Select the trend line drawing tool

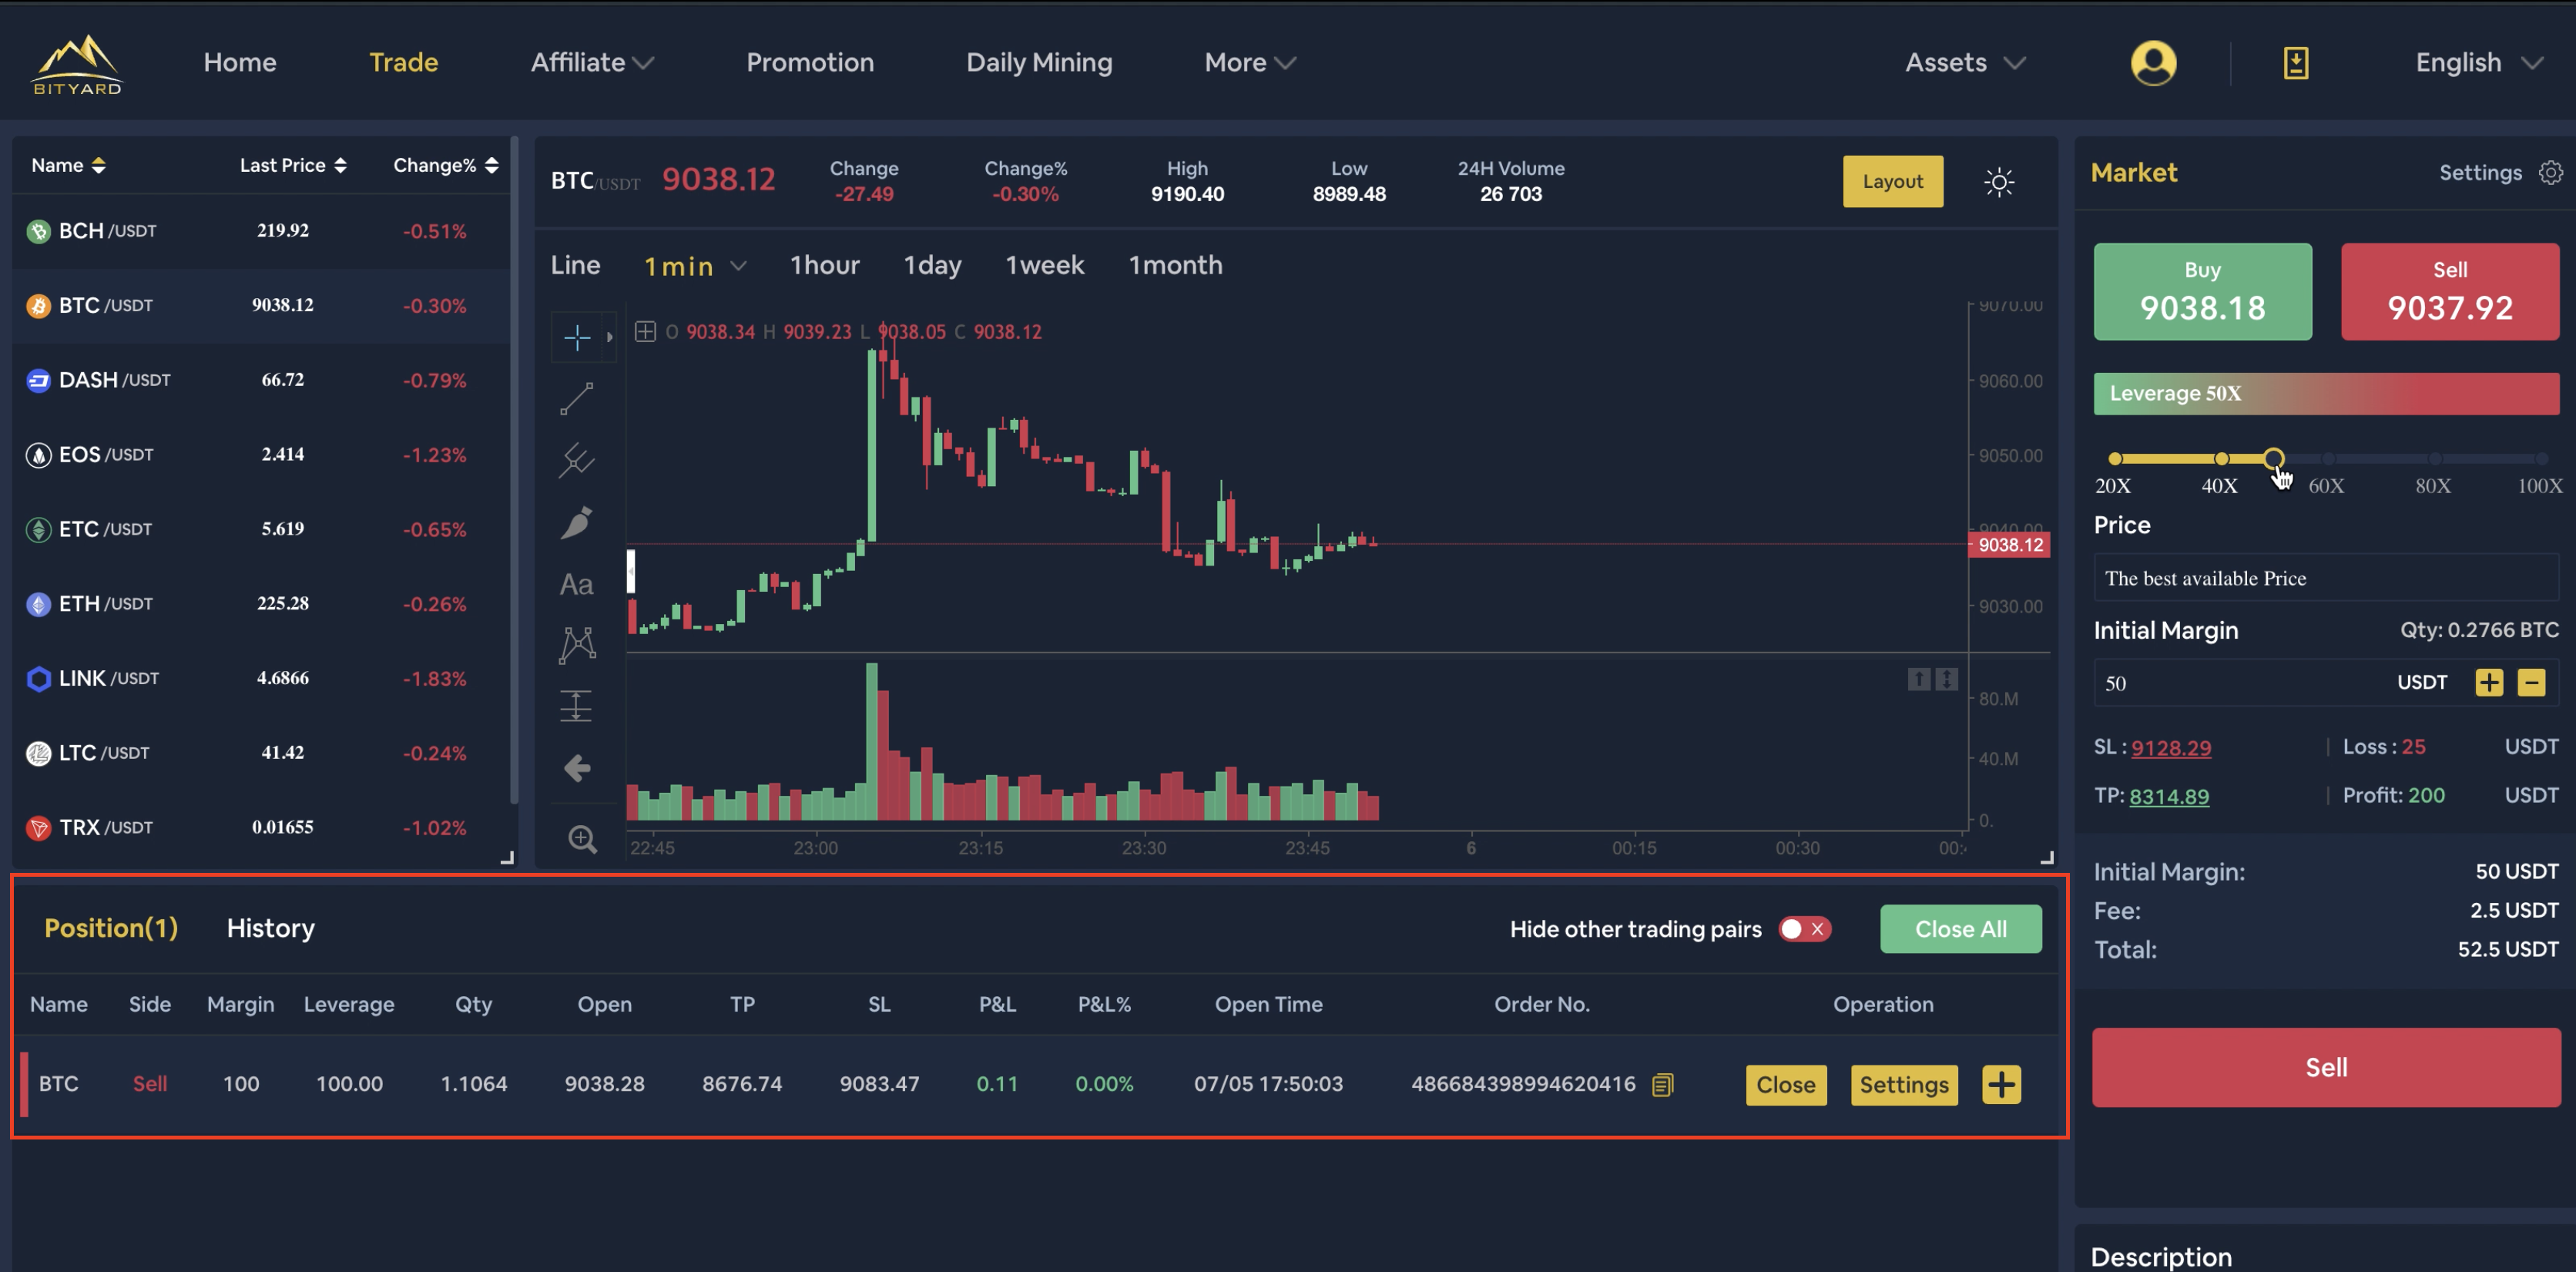pyautogui.click(x=577, y=398)
